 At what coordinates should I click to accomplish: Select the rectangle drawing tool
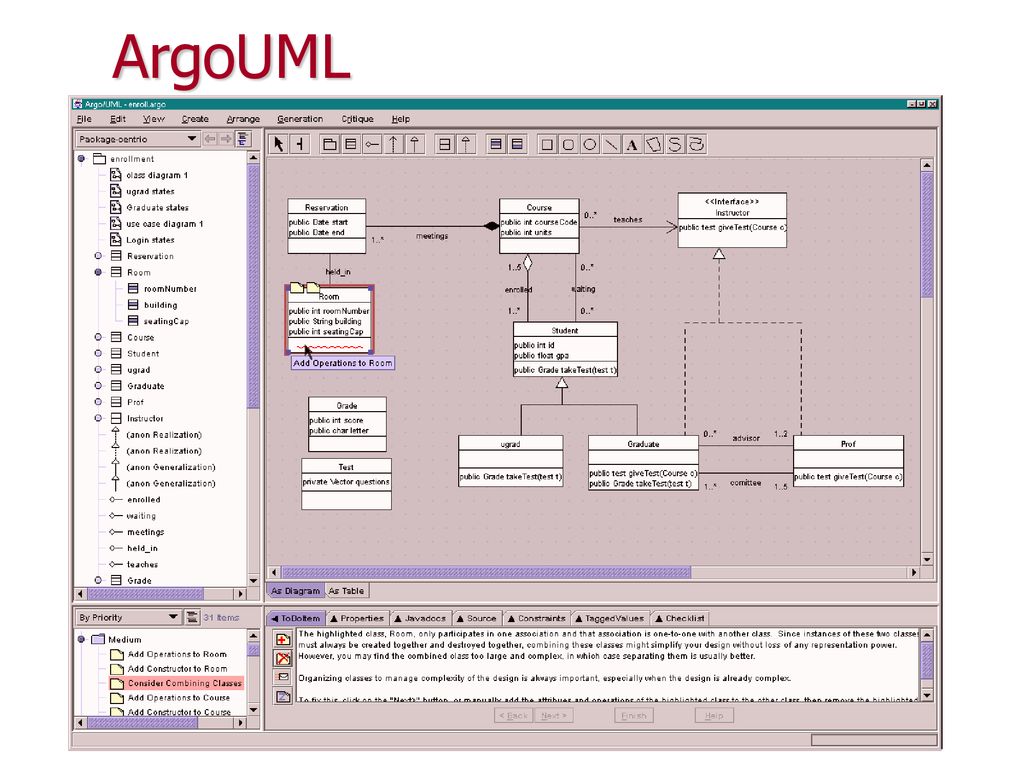pos(547,144)
